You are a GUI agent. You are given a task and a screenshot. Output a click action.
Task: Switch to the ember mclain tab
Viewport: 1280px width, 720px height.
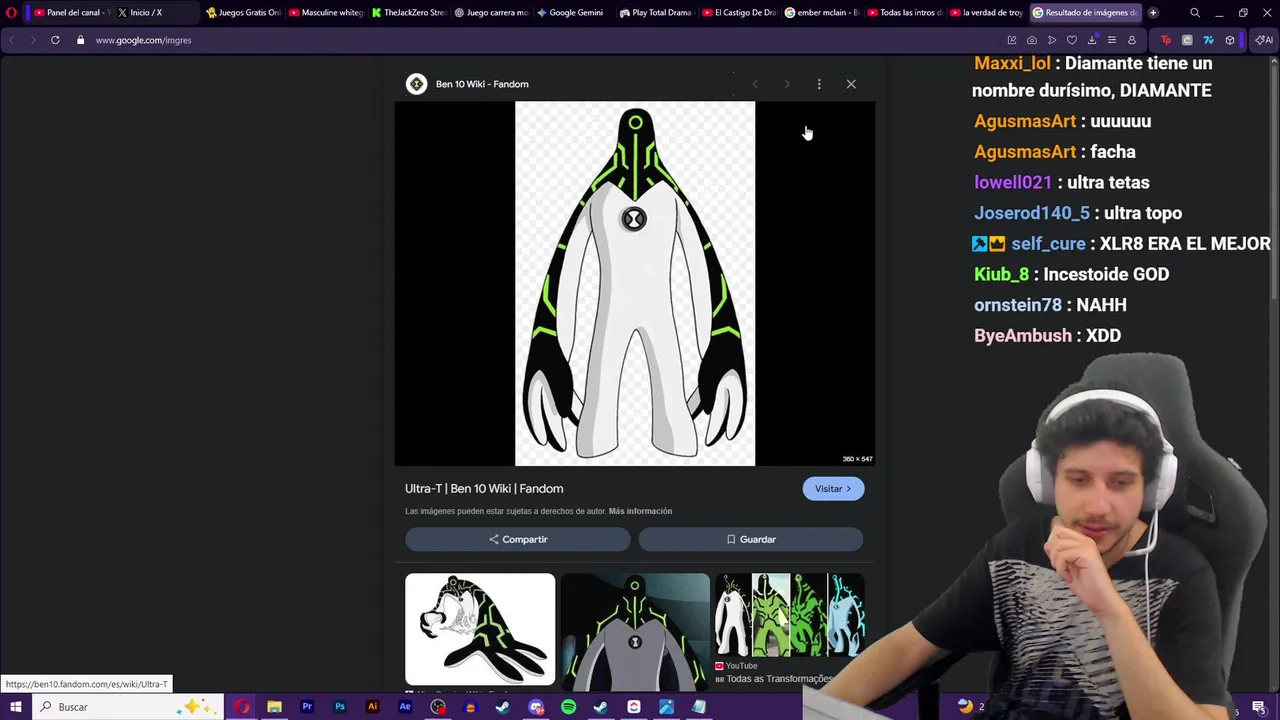(x=822, y=13)
